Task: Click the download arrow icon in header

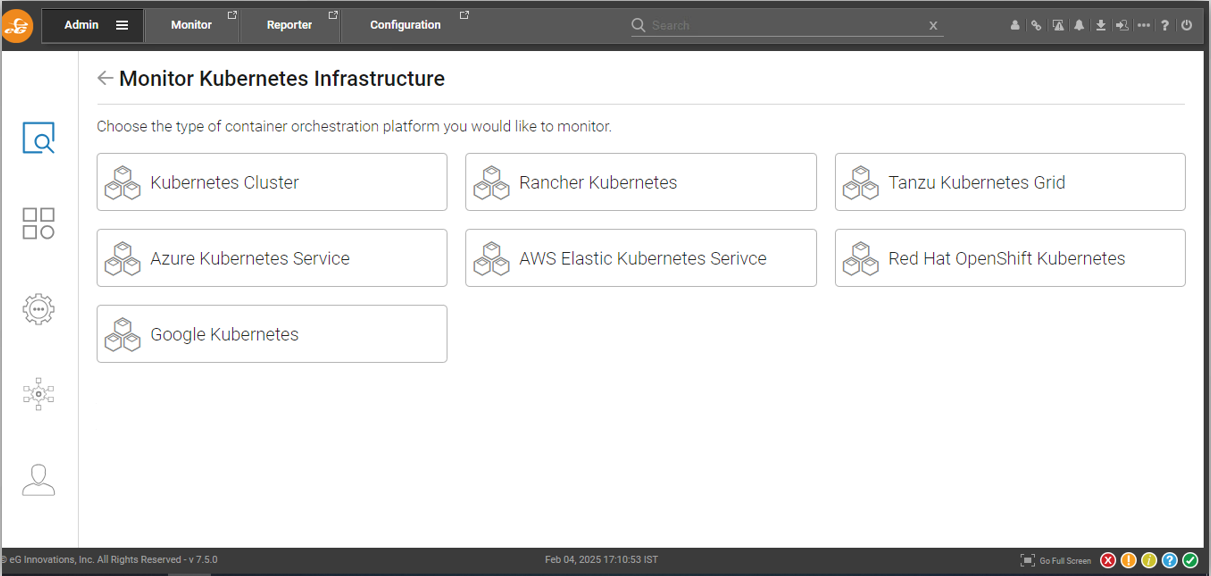Action: pos(1100,26)
